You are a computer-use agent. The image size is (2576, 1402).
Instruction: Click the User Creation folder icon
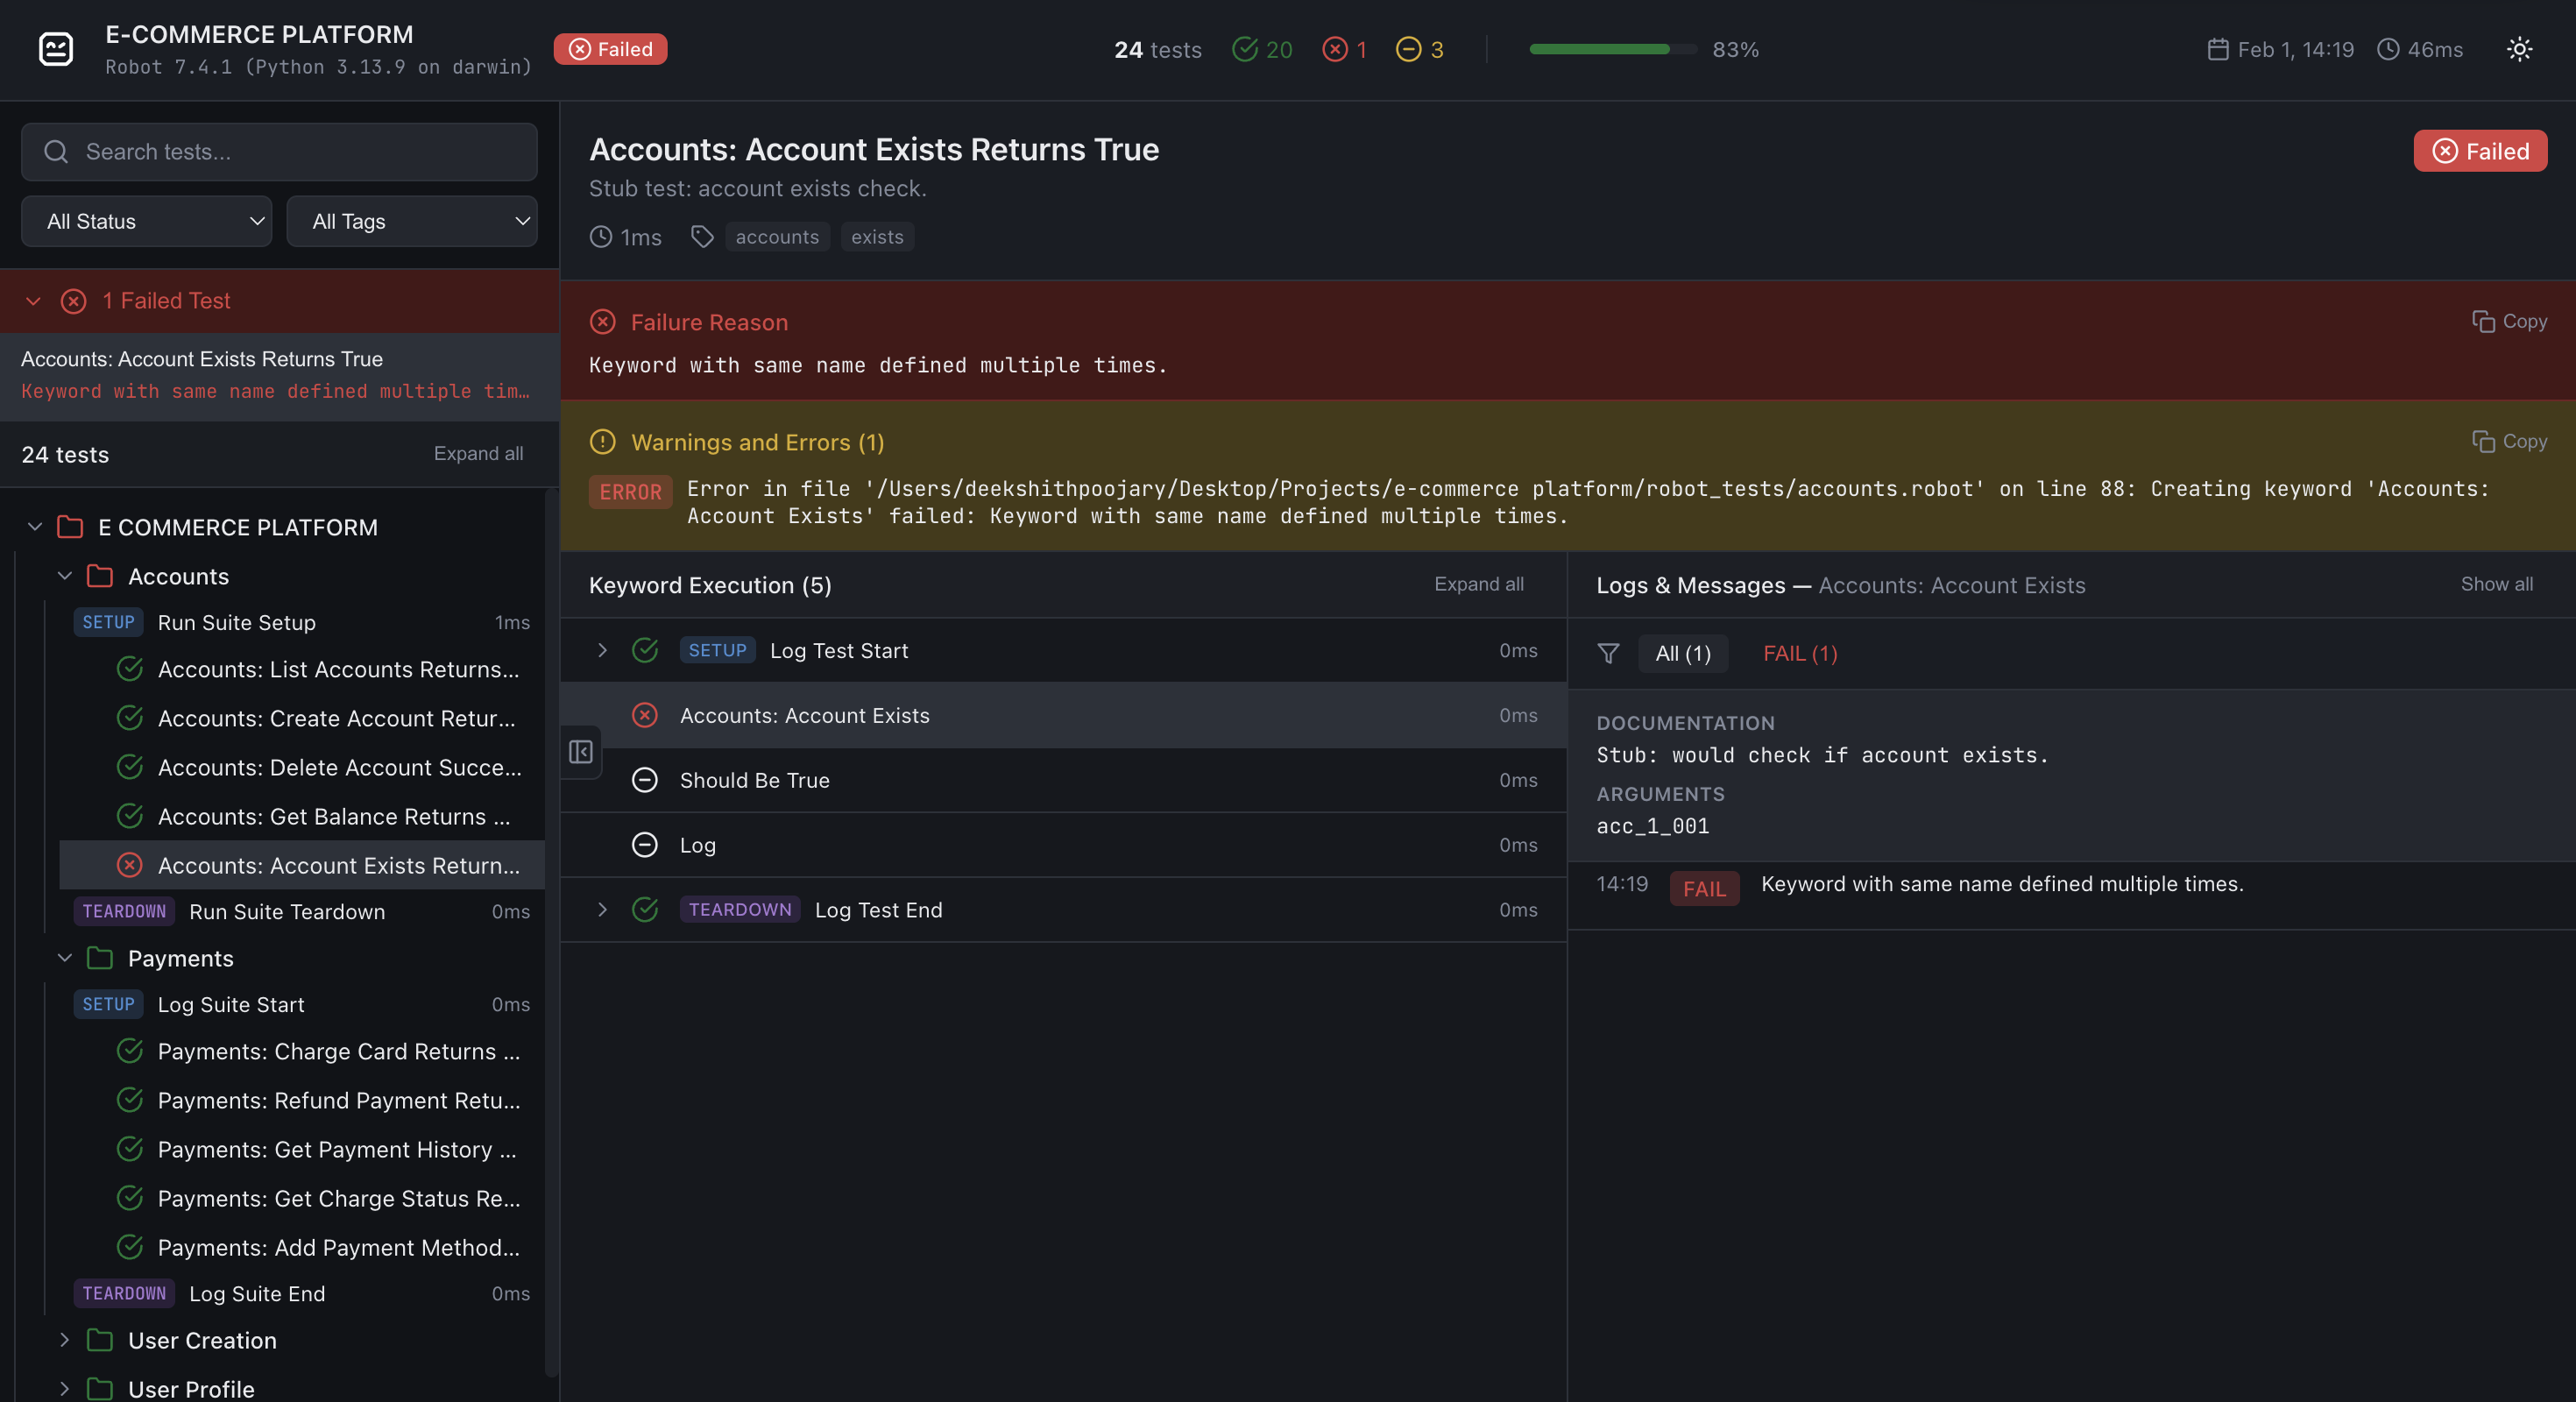click(100, 1340)
